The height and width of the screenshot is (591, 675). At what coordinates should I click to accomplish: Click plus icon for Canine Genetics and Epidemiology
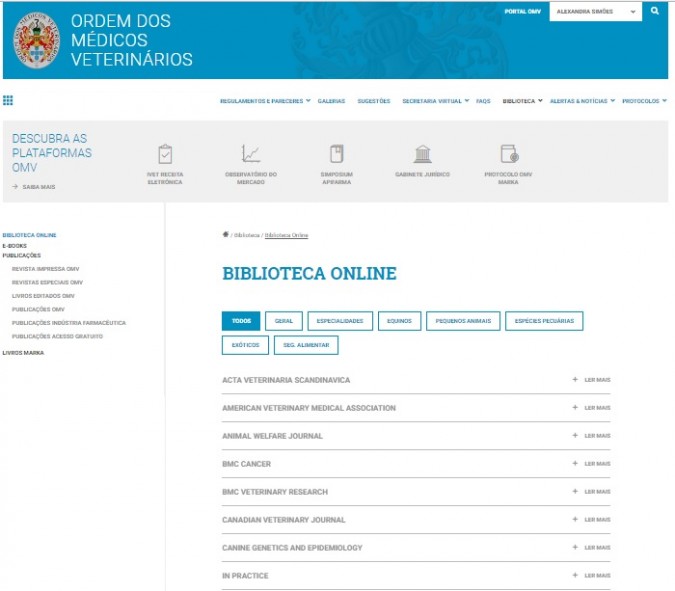tap(575, 547)
